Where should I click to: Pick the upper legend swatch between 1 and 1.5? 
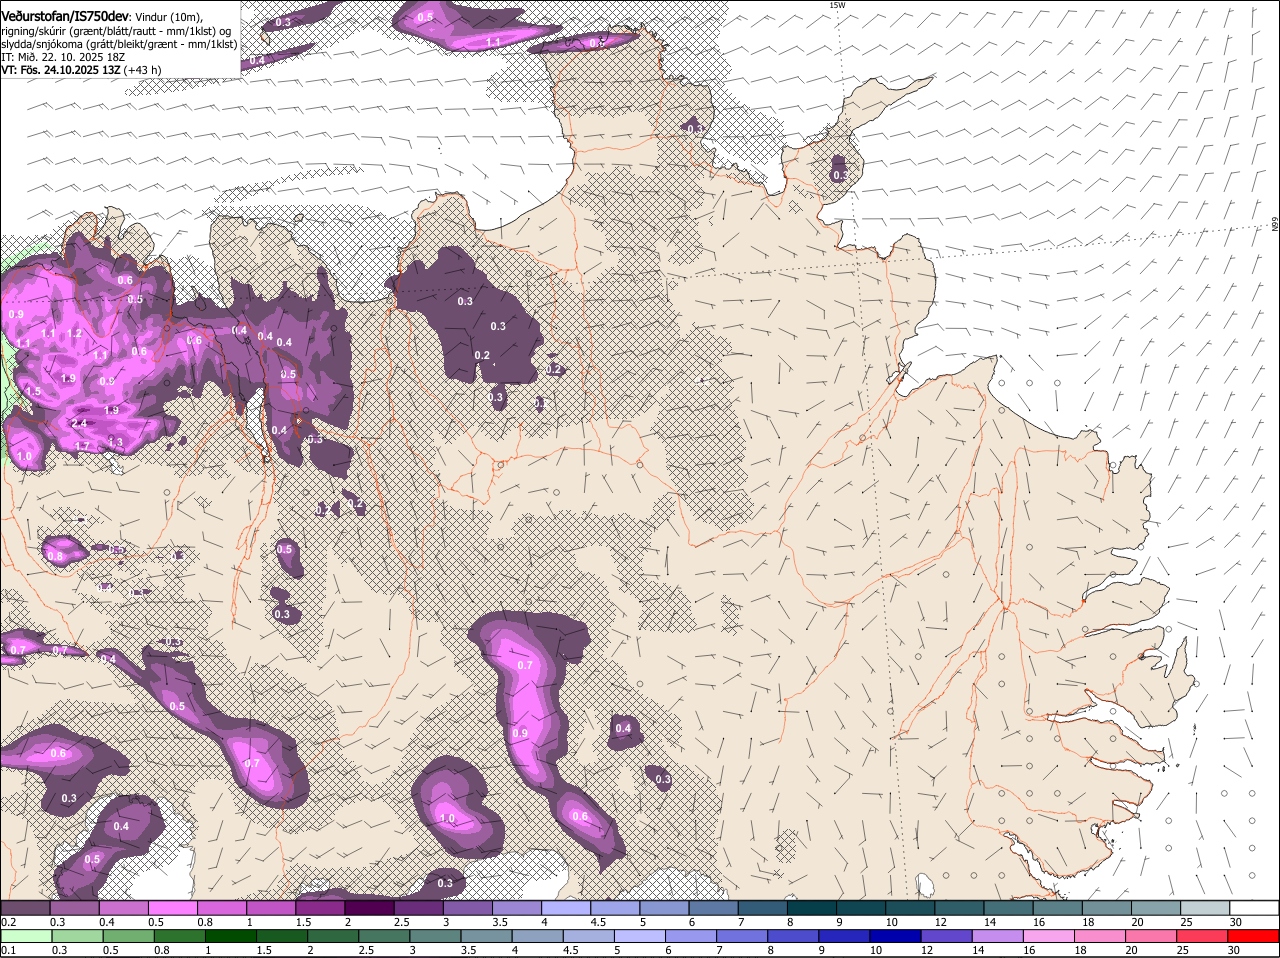click(x=271, y=908)
